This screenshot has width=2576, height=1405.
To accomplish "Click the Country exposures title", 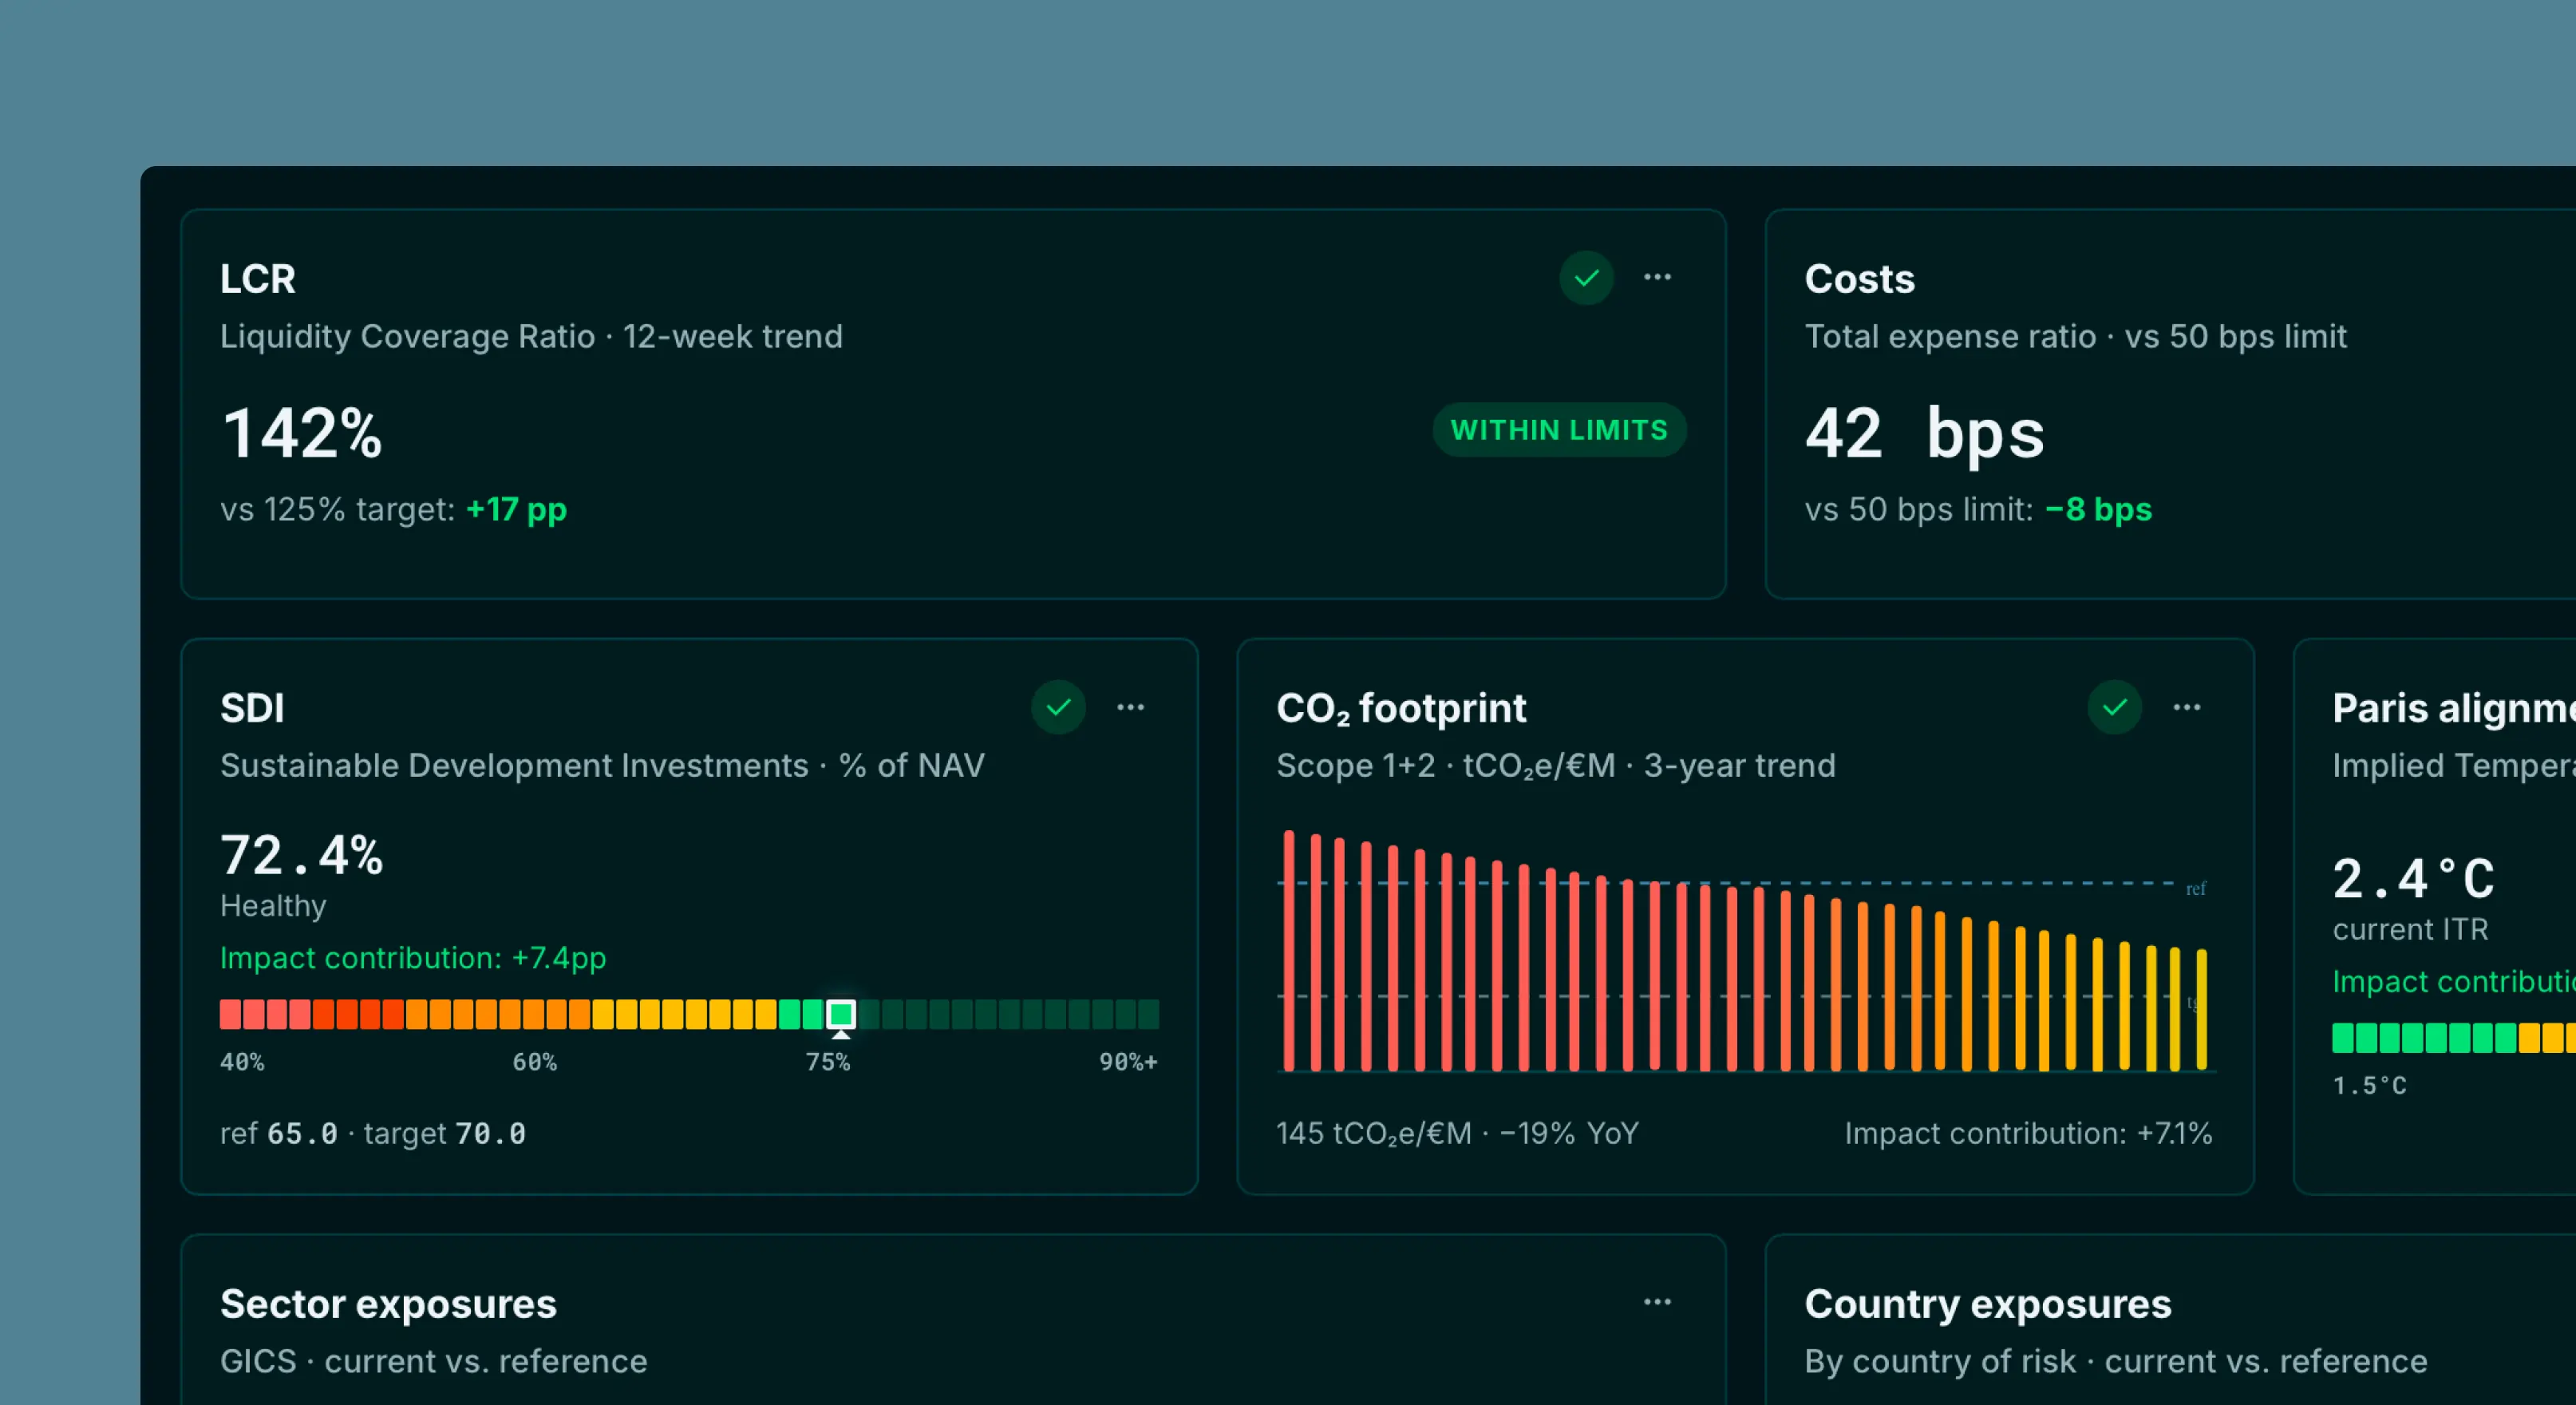I will pos(1988,1304).
